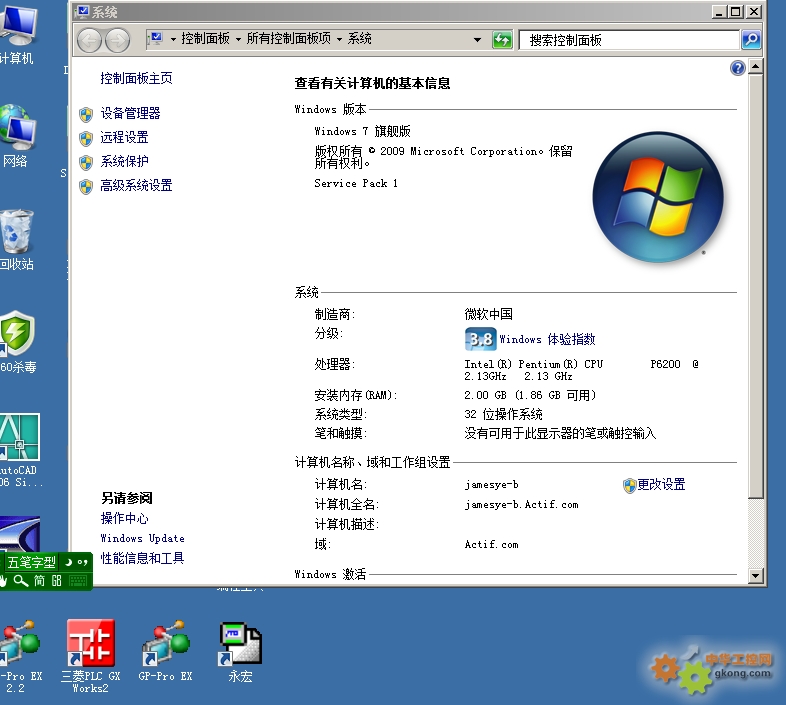Open 操作中心 under 另请参阅
This screenshot has height=705, width=786.
coord(124,518)
